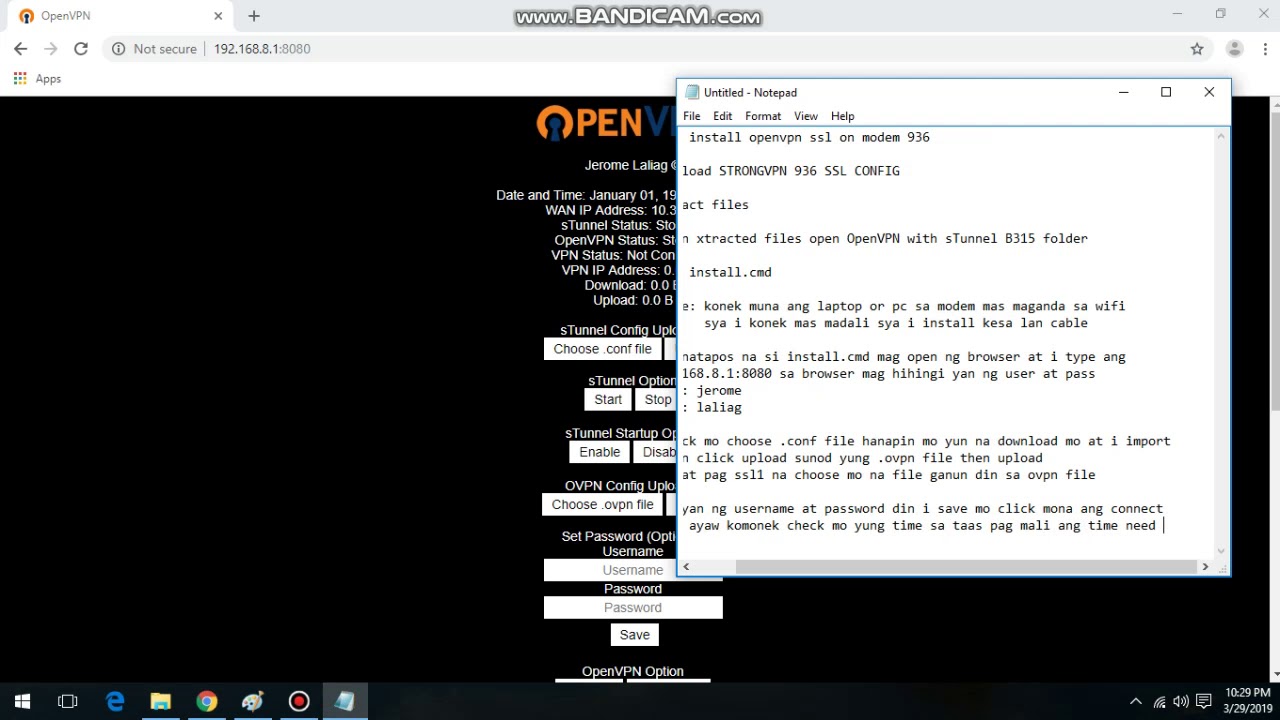Open File Explorer from the taskbar
Image resolution: width=1280 pixels, height=720 pixels.
pos(161,702)
